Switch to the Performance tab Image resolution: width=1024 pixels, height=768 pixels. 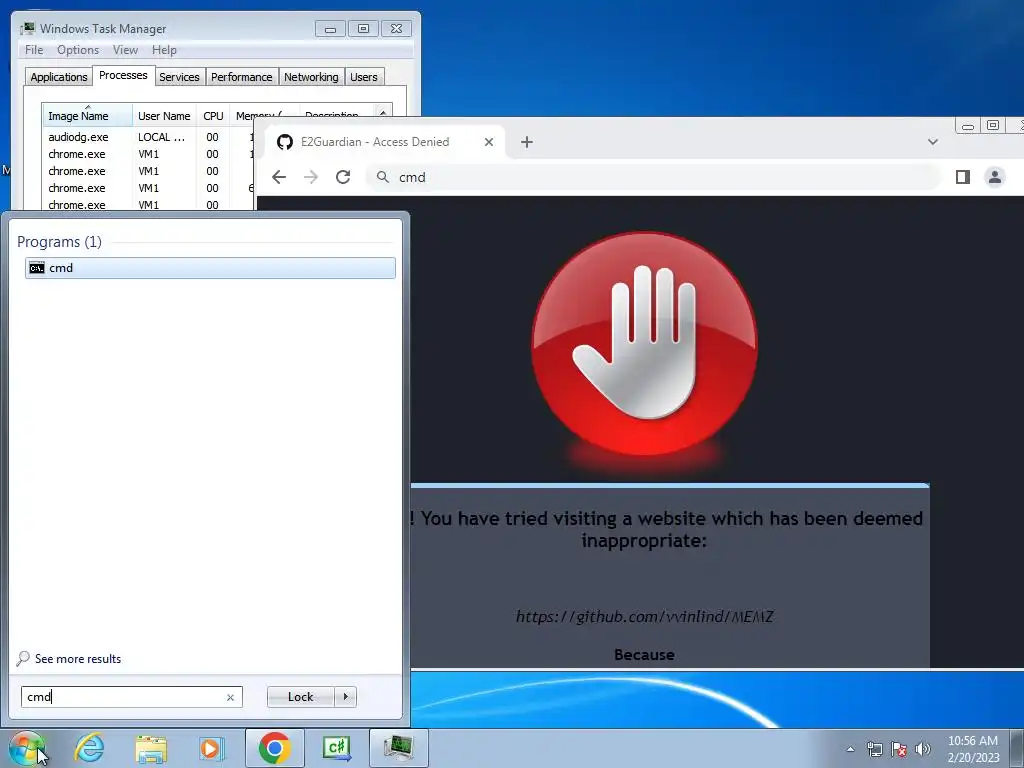242,77
